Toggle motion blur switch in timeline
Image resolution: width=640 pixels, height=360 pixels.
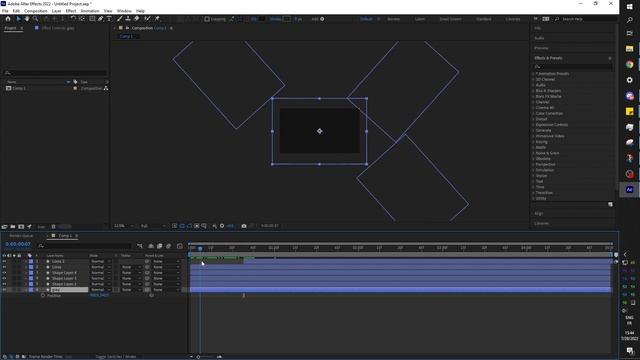click(x=169, y=246)
